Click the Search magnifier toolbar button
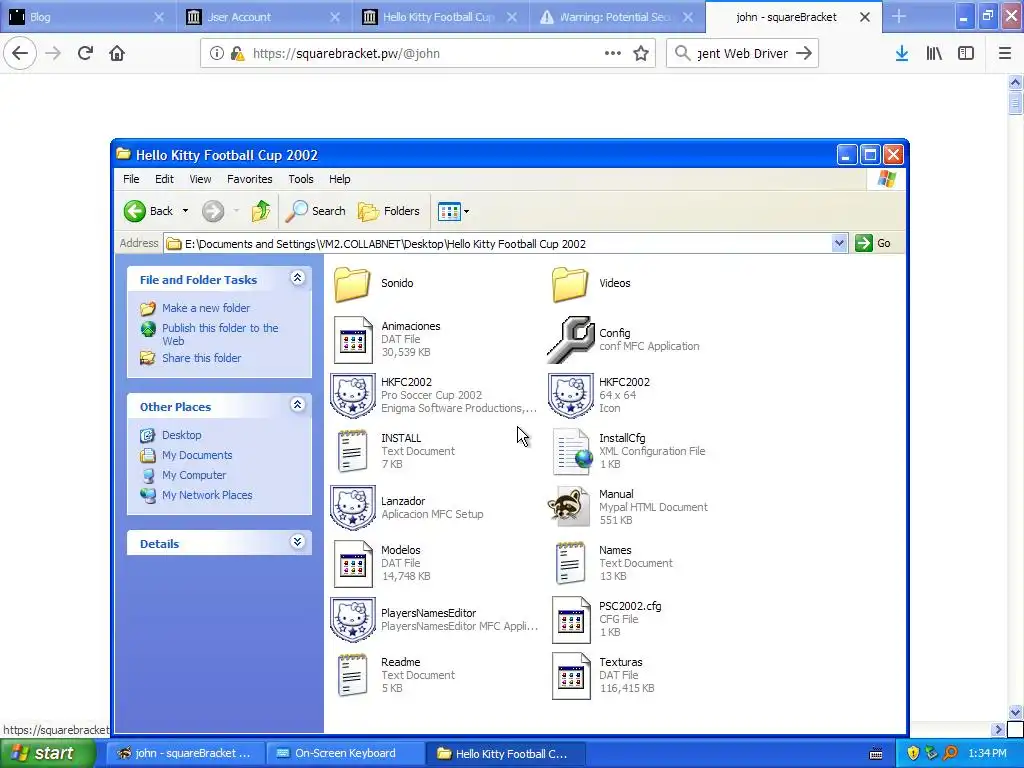The width and height of the screenshot is (1024, 768). coord(315,211)
